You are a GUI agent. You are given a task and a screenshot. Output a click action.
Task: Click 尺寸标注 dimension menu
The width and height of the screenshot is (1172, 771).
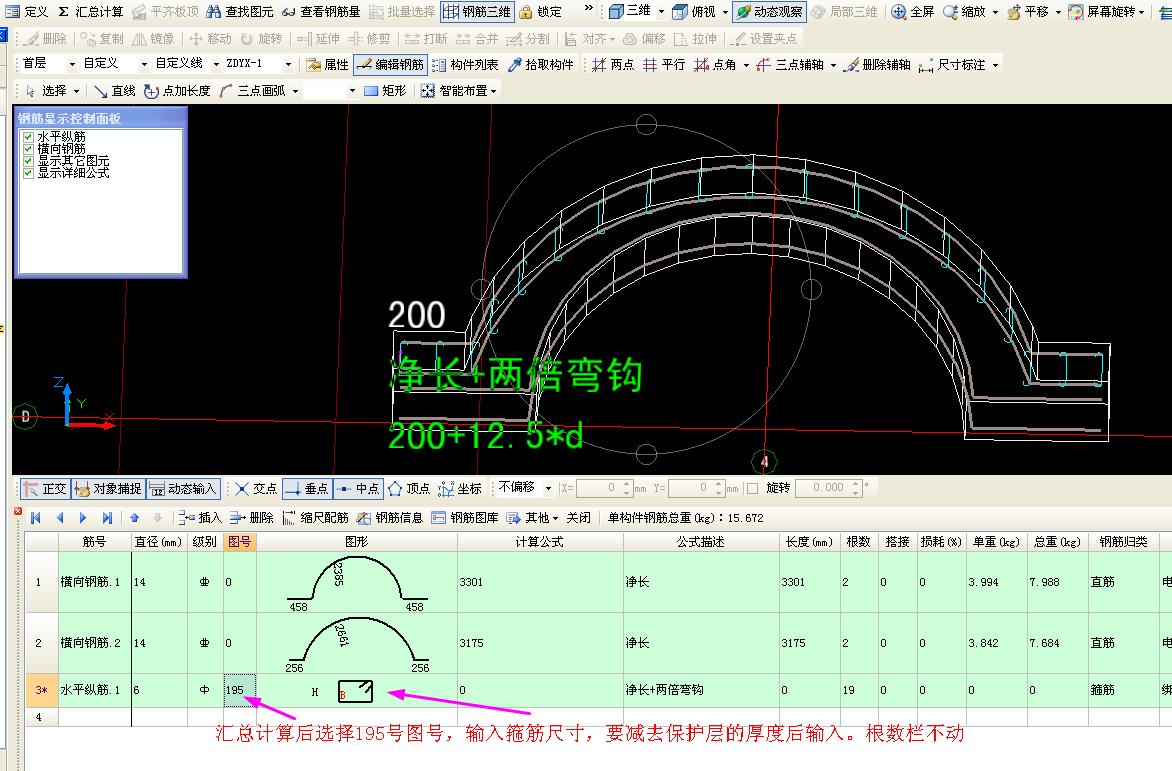(x=958, y=64)
